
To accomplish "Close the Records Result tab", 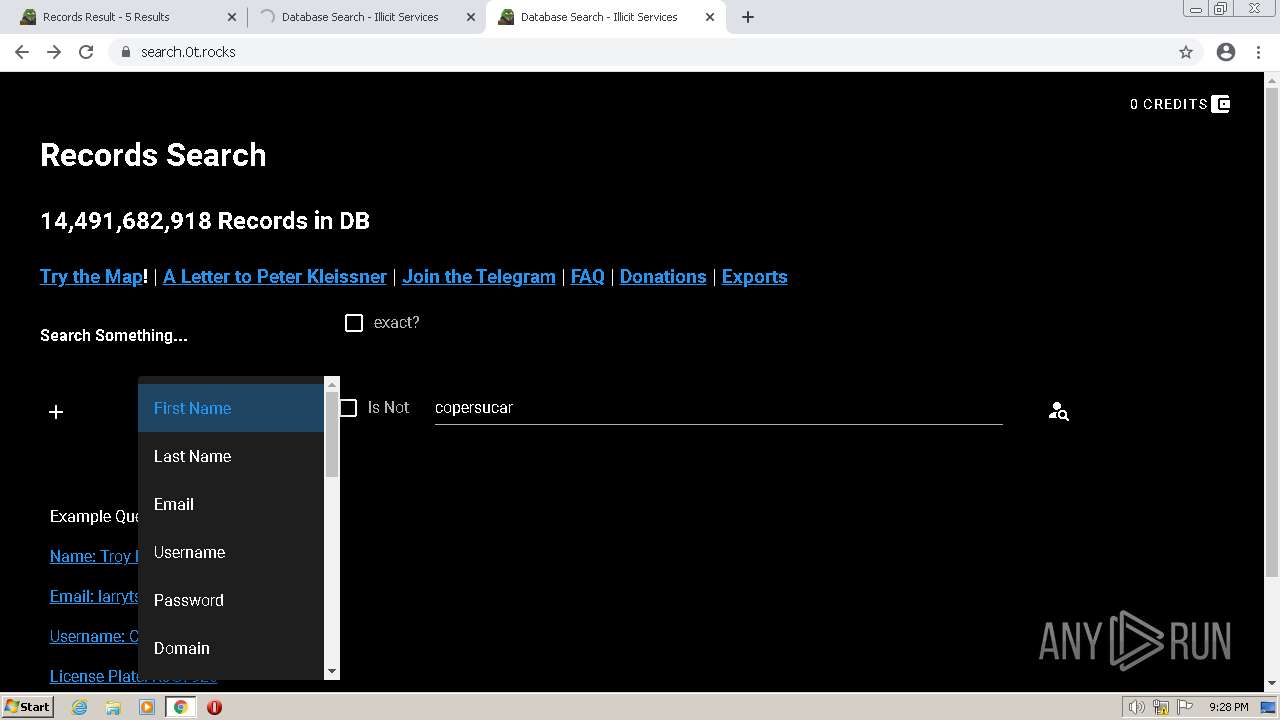I will click(x=232, y=17).
